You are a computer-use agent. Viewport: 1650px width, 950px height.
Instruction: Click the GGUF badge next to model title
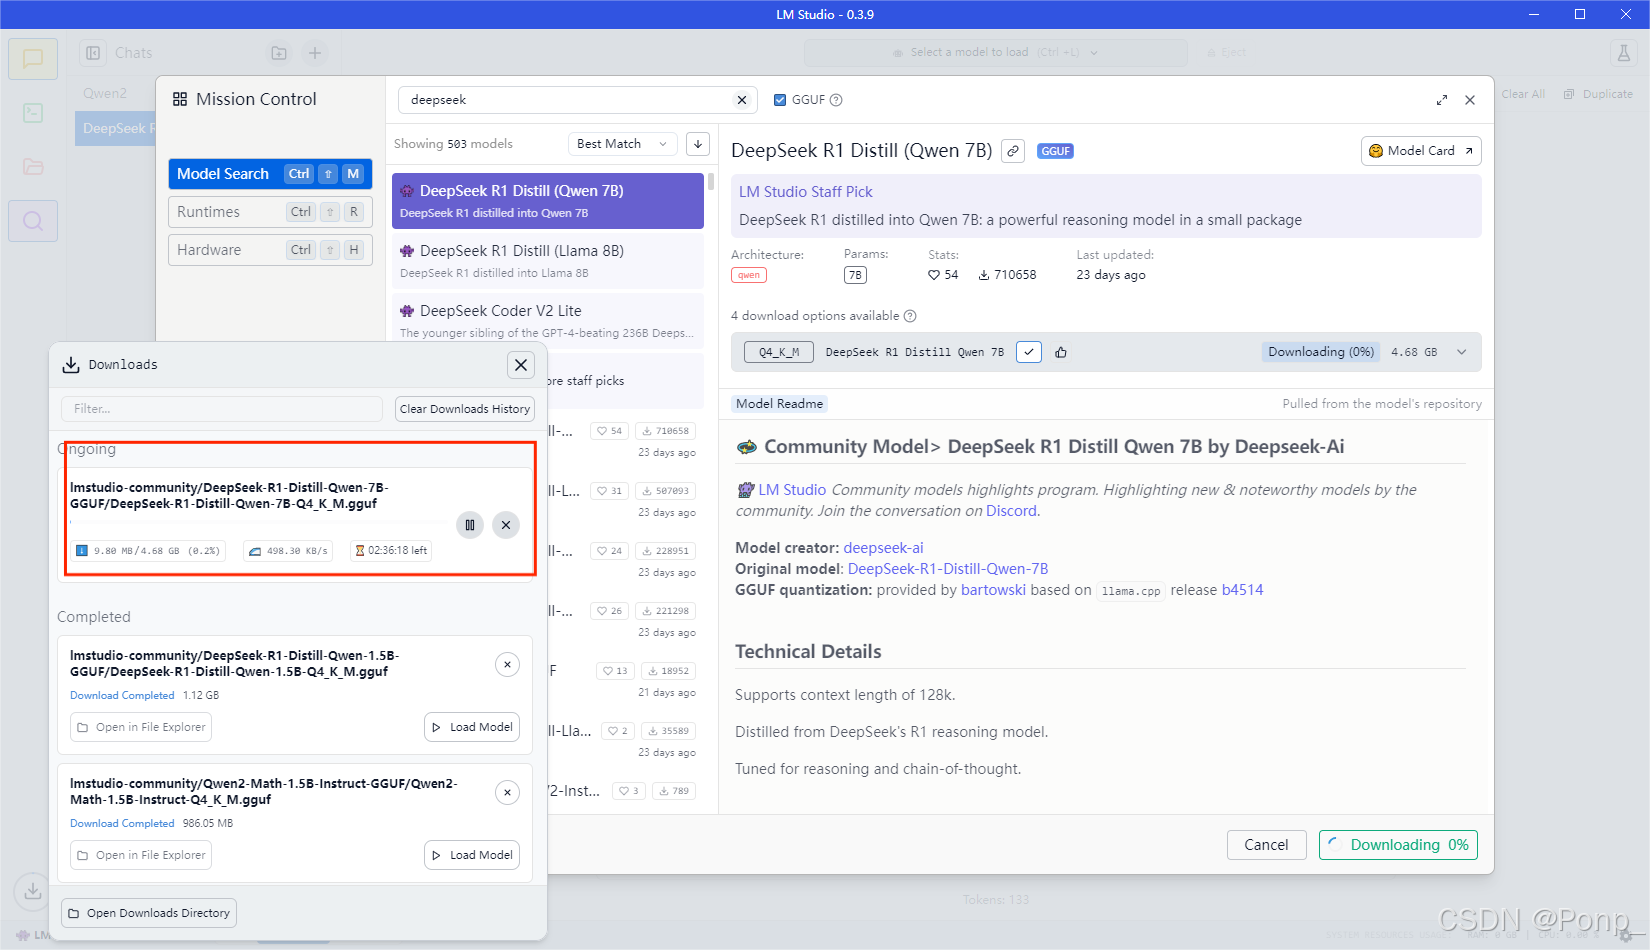1055,151
